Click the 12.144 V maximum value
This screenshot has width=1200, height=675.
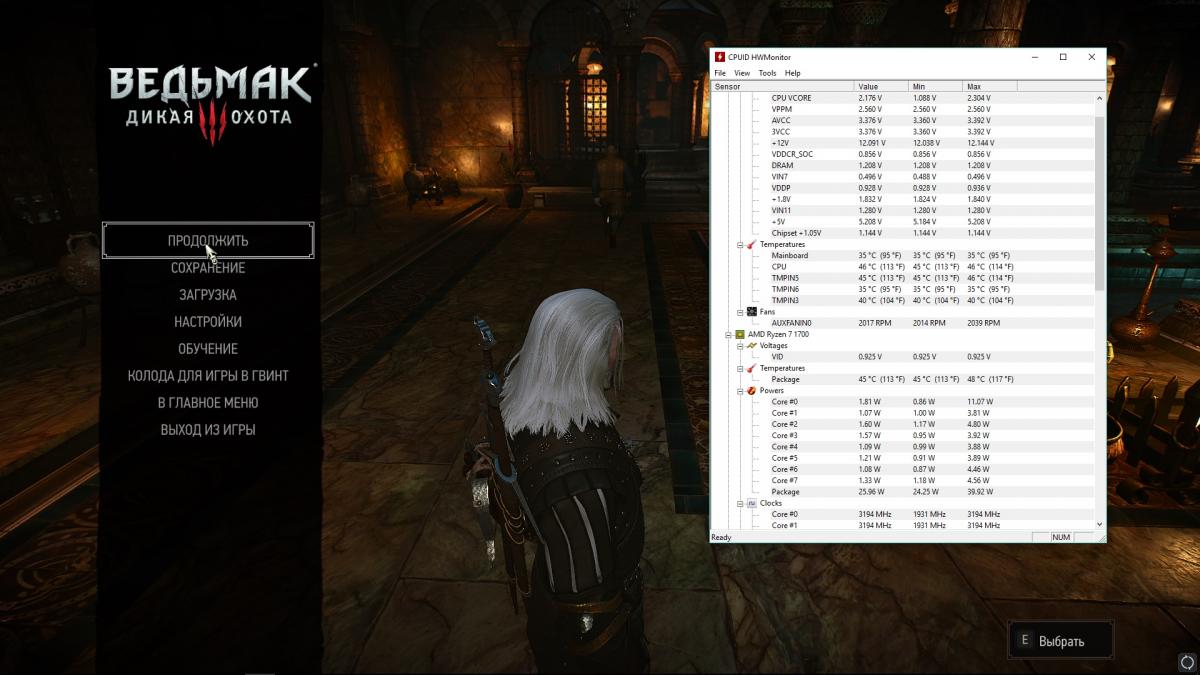pos(980,143)
